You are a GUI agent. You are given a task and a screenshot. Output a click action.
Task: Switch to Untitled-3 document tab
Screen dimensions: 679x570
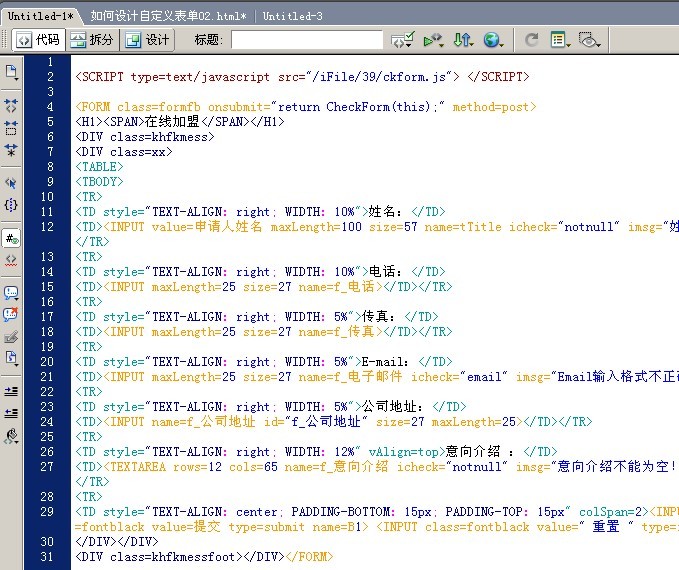pyautogui.click(x=293, y=16)
